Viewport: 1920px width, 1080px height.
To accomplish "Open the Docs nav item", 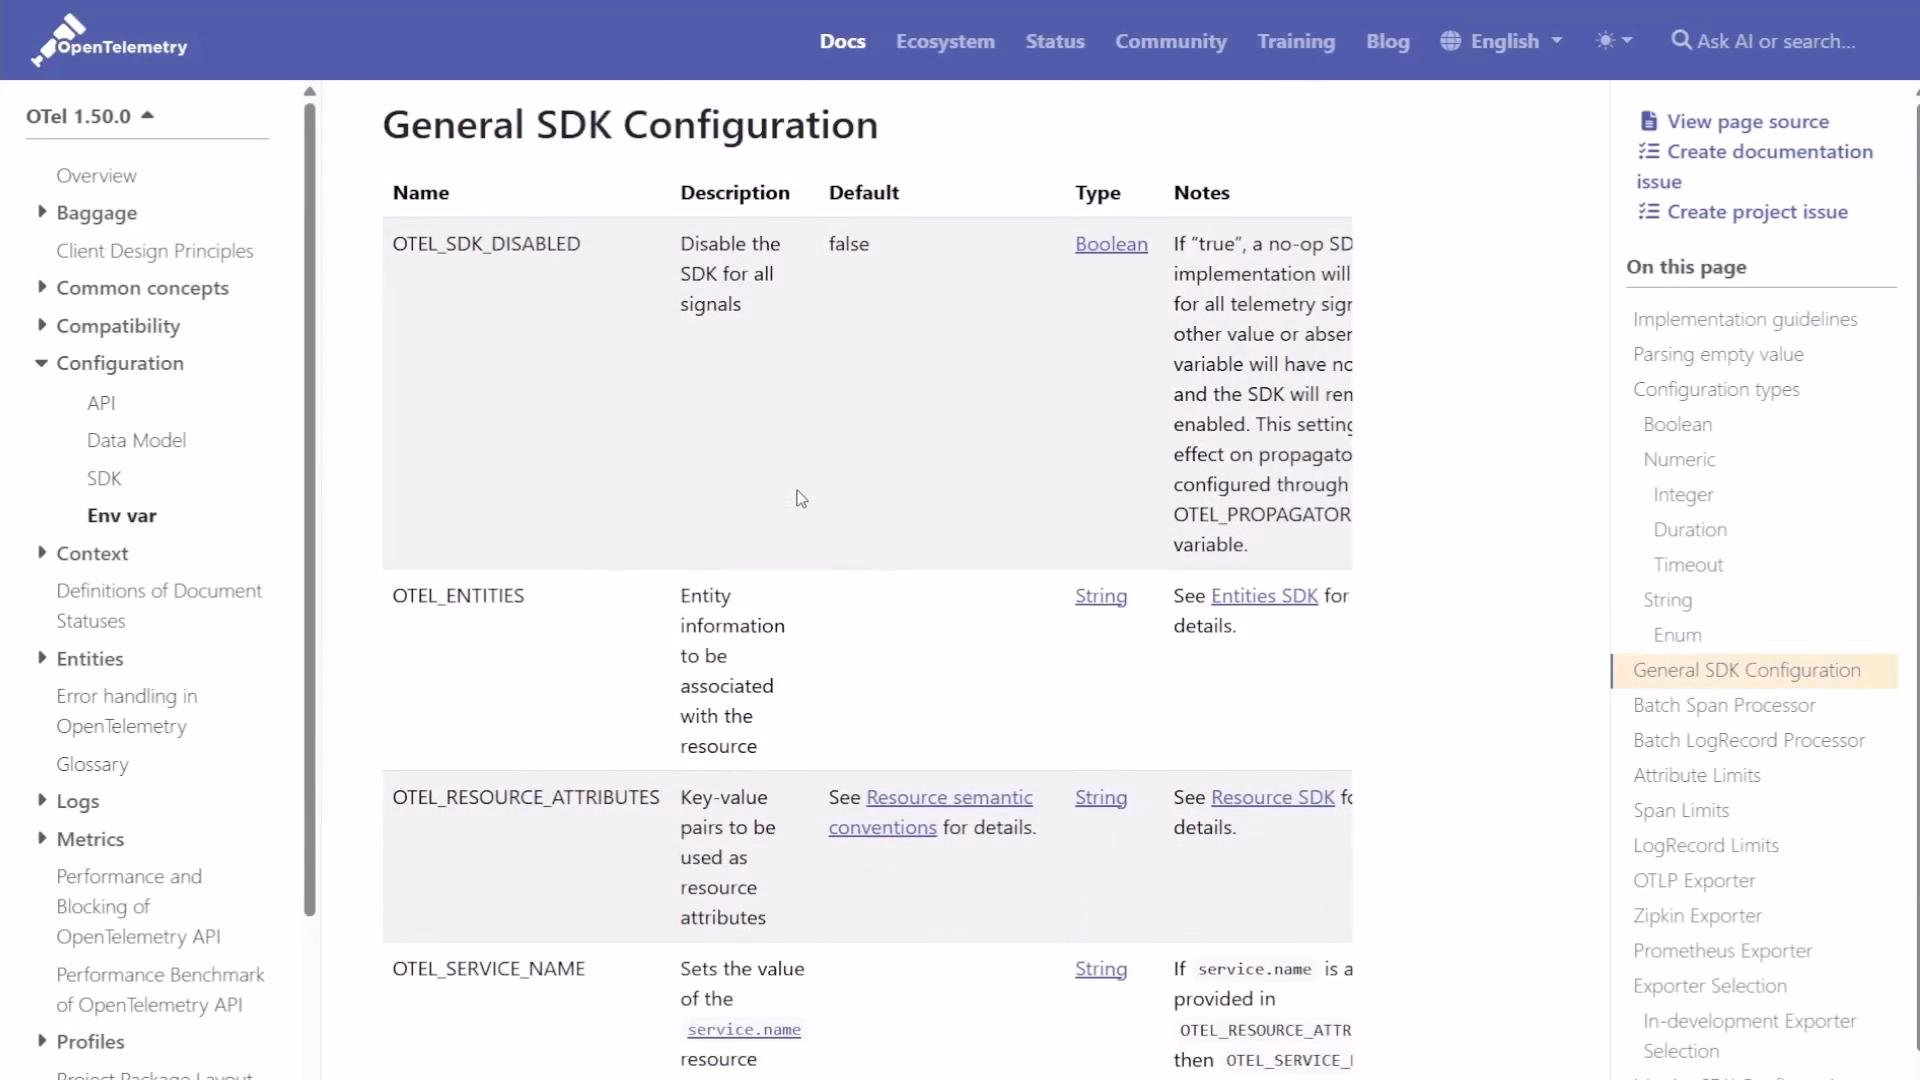I will pos(842,41).
